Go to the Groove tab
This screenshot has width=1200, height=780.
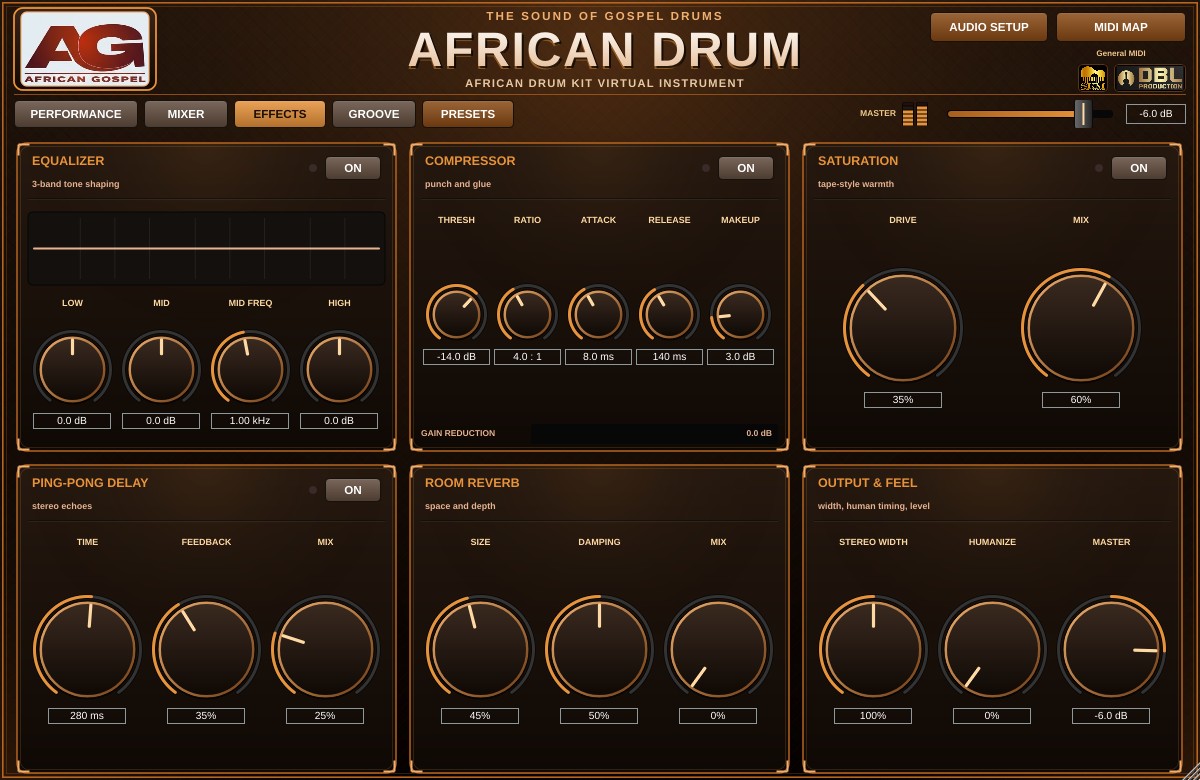(x=374, y=114)
